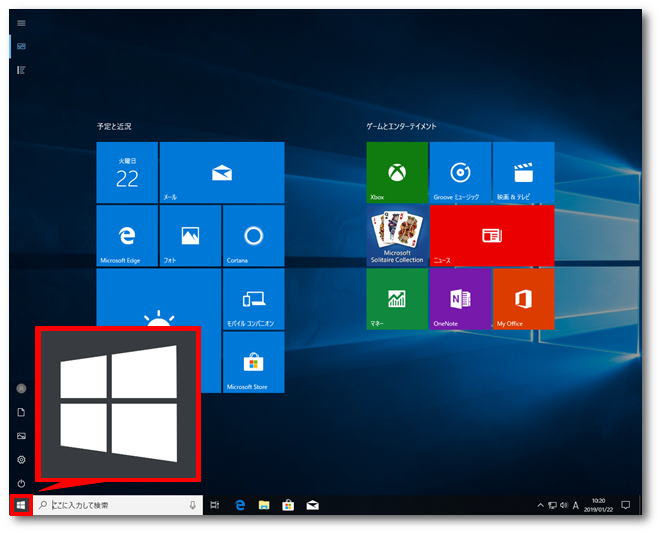
Task: Open the user account avatar
Action: pyautogui.click(x=21, y=388)
